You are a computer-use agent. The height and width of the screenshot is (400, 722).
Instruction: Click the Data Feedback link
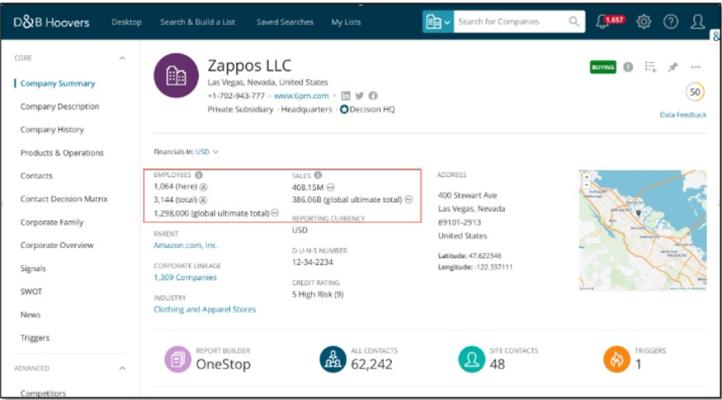click(683, 115)
